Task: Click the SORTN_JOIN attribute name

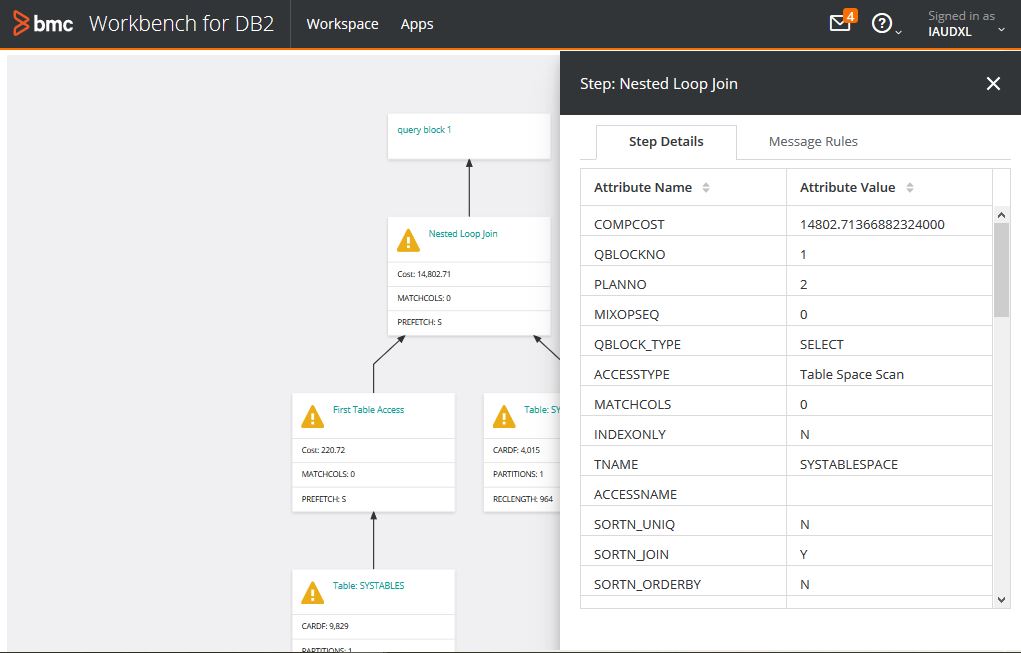Action: point(631,554)
